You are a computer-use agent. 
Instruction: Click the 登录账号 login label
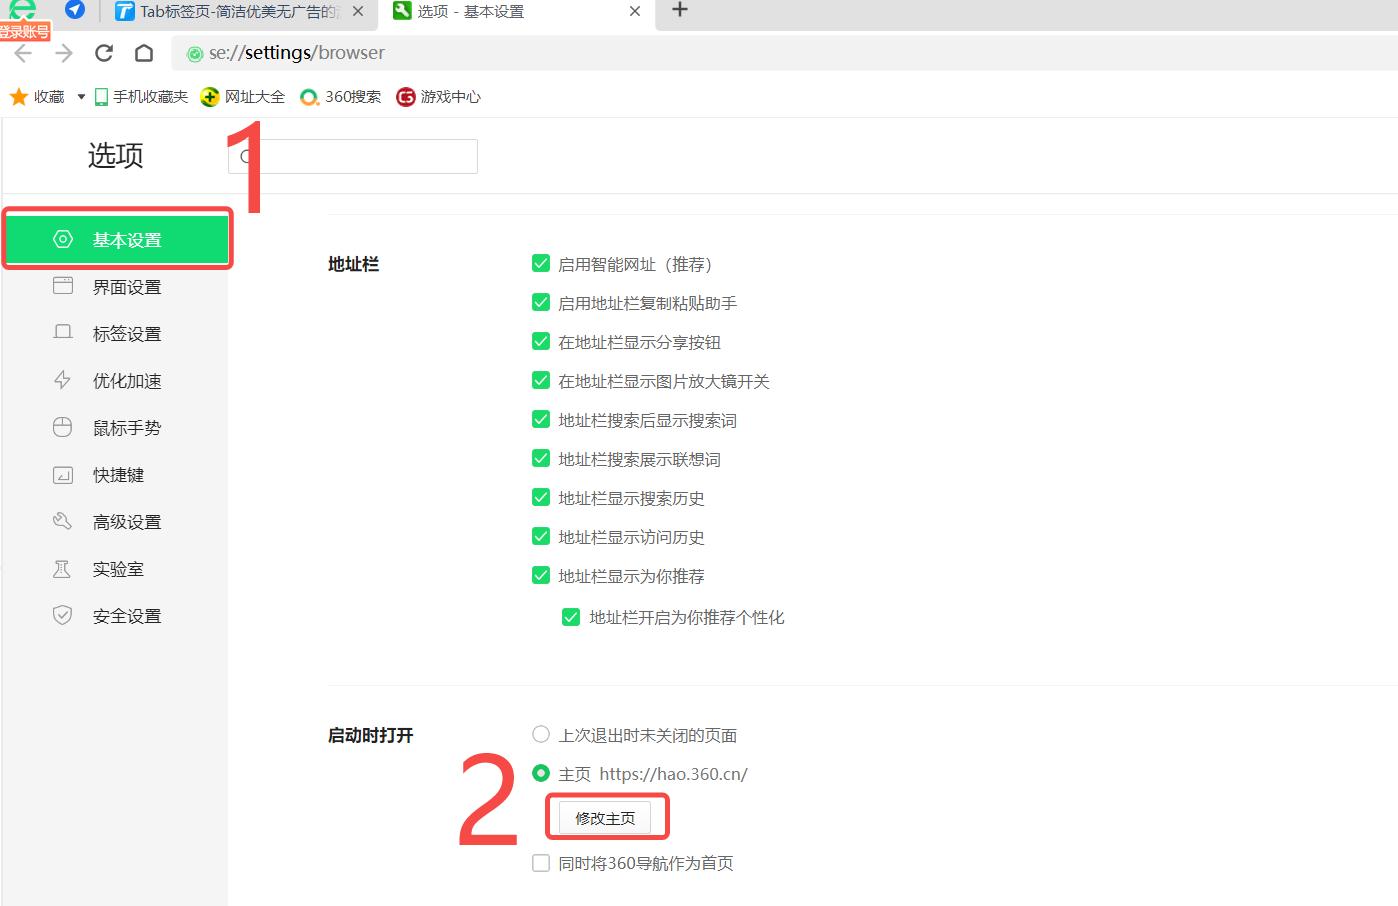[x=24, y=32]
